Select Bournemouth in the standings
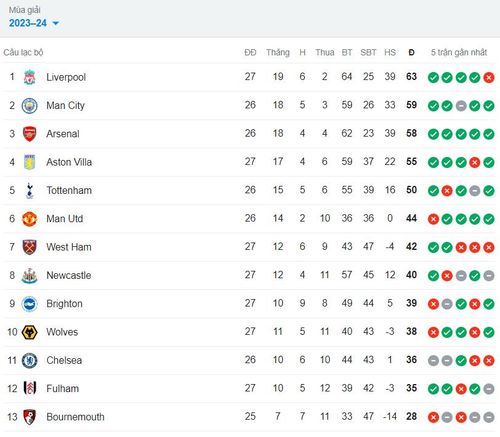 (75, 417)
